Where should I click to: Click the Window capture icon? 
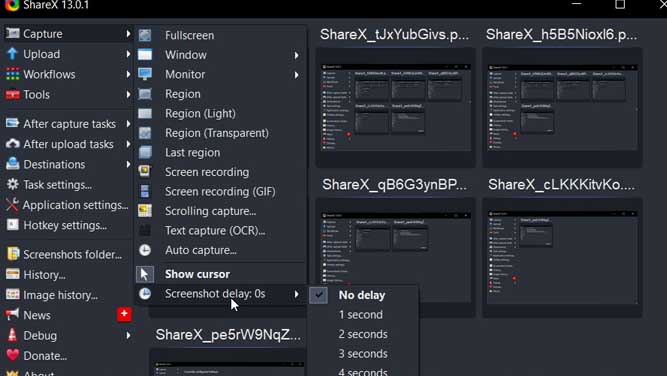tap(145, 55)
